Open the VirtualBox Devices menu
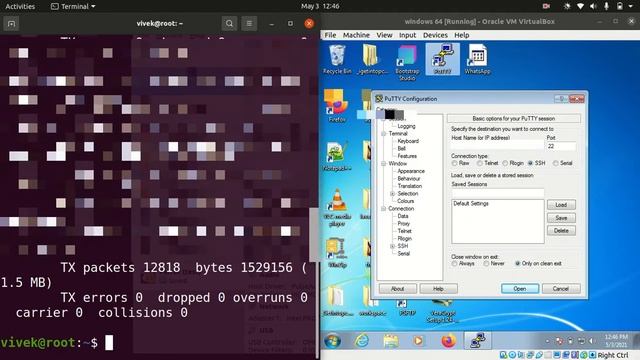This screenshot has width=640, height=360. [435, 35]
